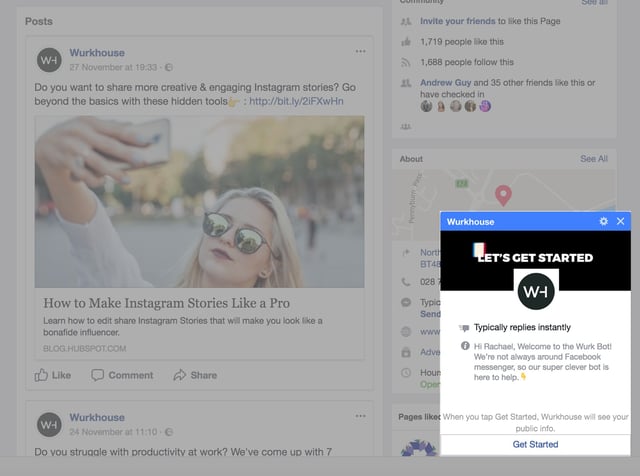Open options menu on 24 November post
The image size is (640, 476).
pyautogui.click(x=360, y=416)
